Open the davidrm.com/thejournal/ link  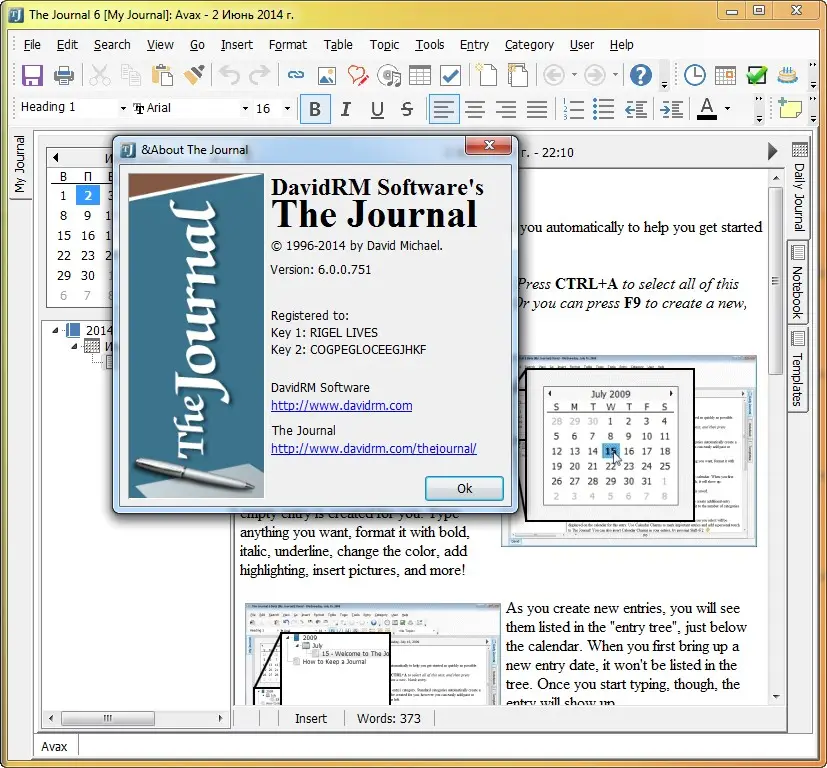(374, 448)
